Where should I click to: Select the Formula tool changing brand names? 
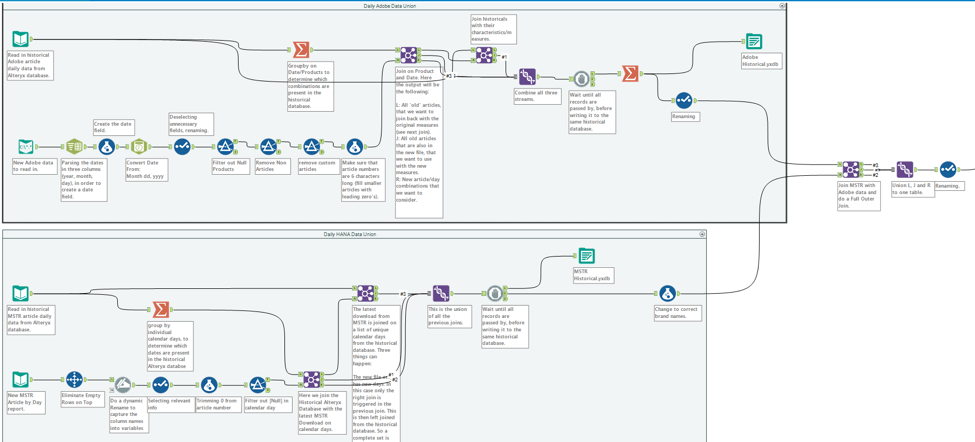pos(667,293)
